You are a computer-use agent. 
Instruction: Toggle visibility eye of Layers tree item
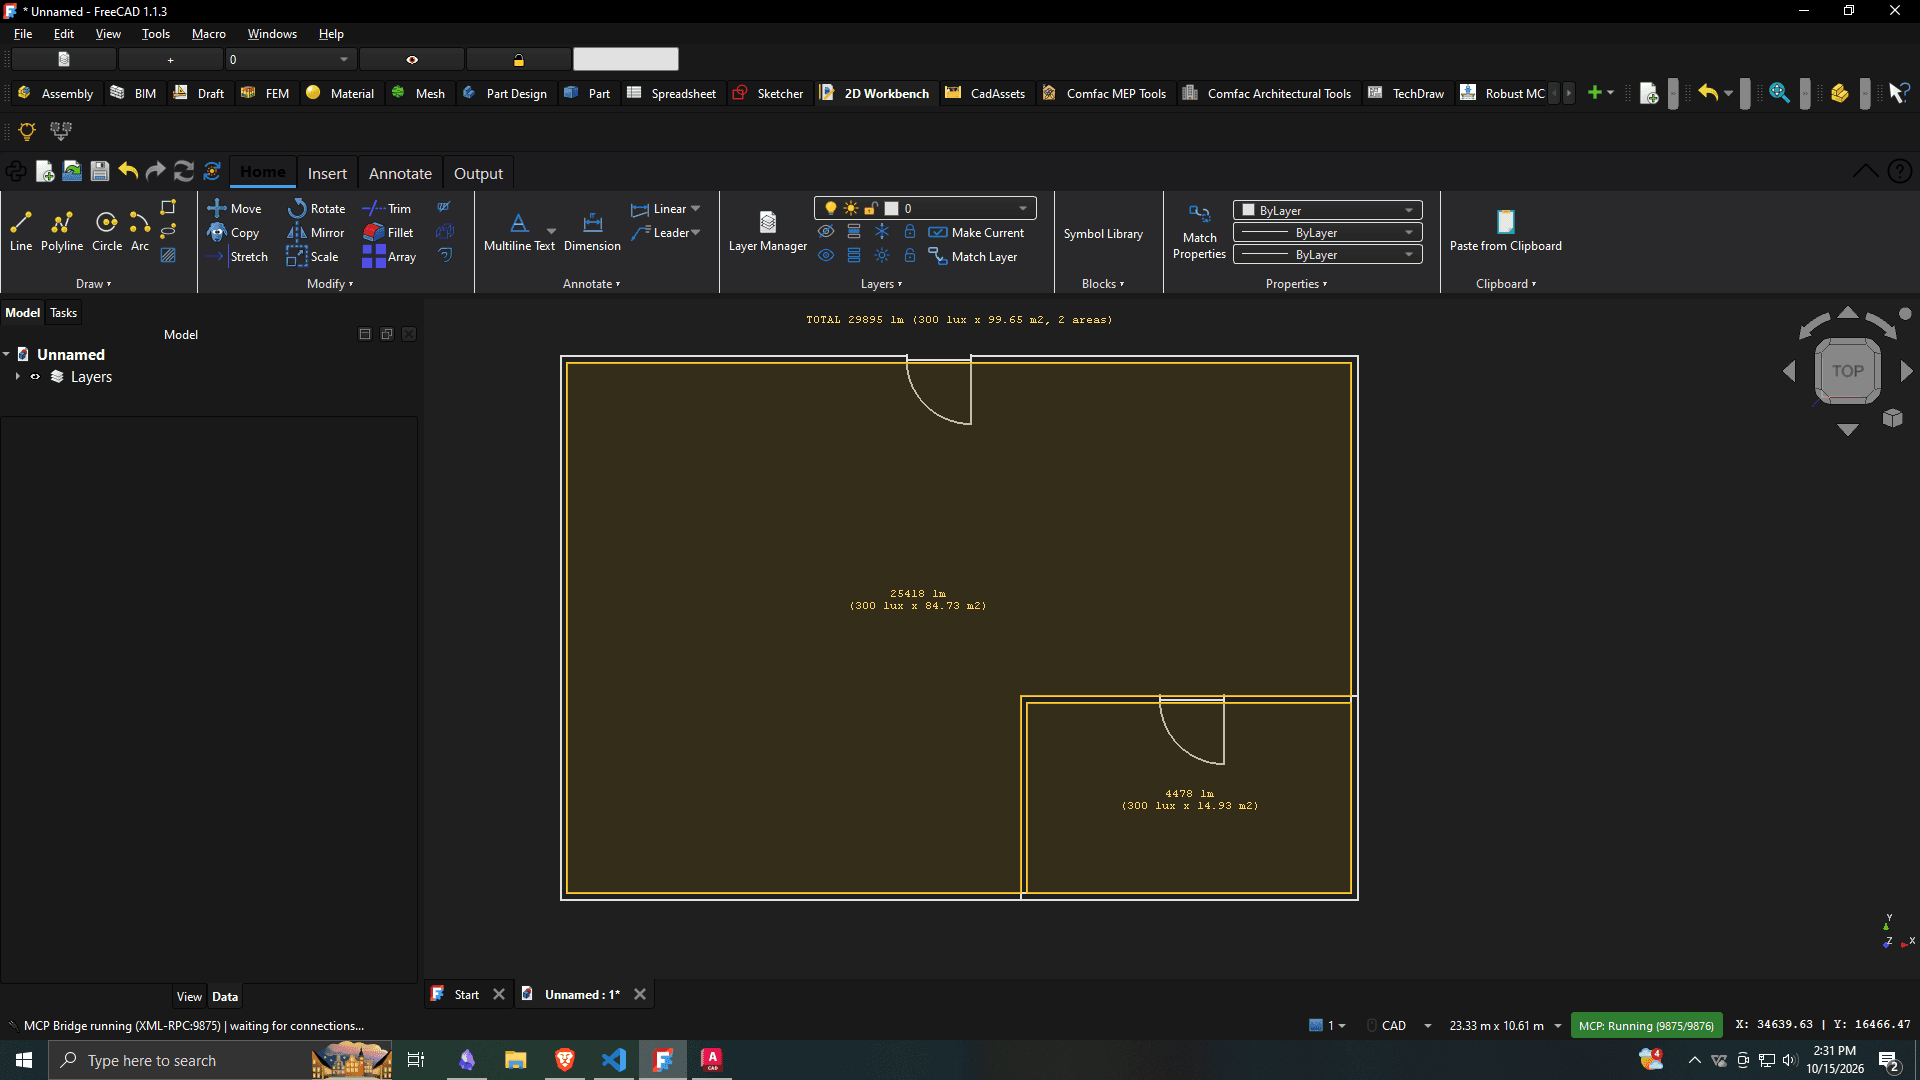(x=35, y=377)
